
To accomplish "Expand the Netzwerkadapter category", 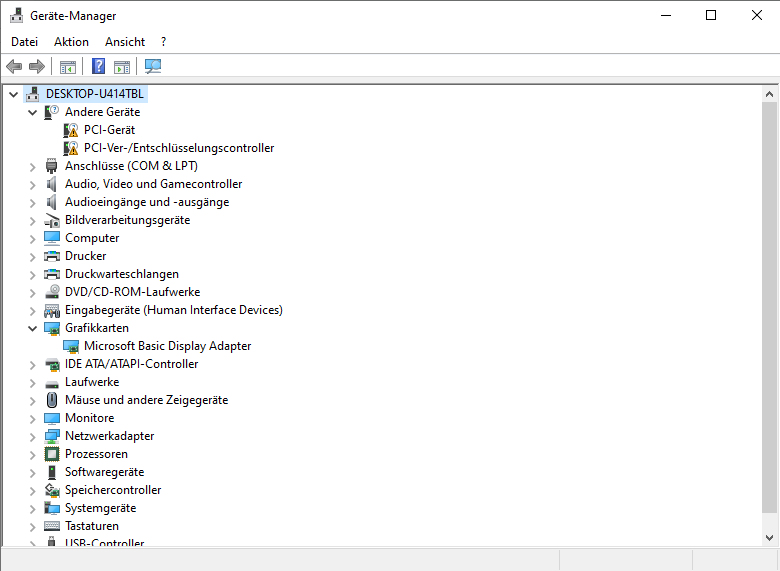I will [x=32, y=437].
